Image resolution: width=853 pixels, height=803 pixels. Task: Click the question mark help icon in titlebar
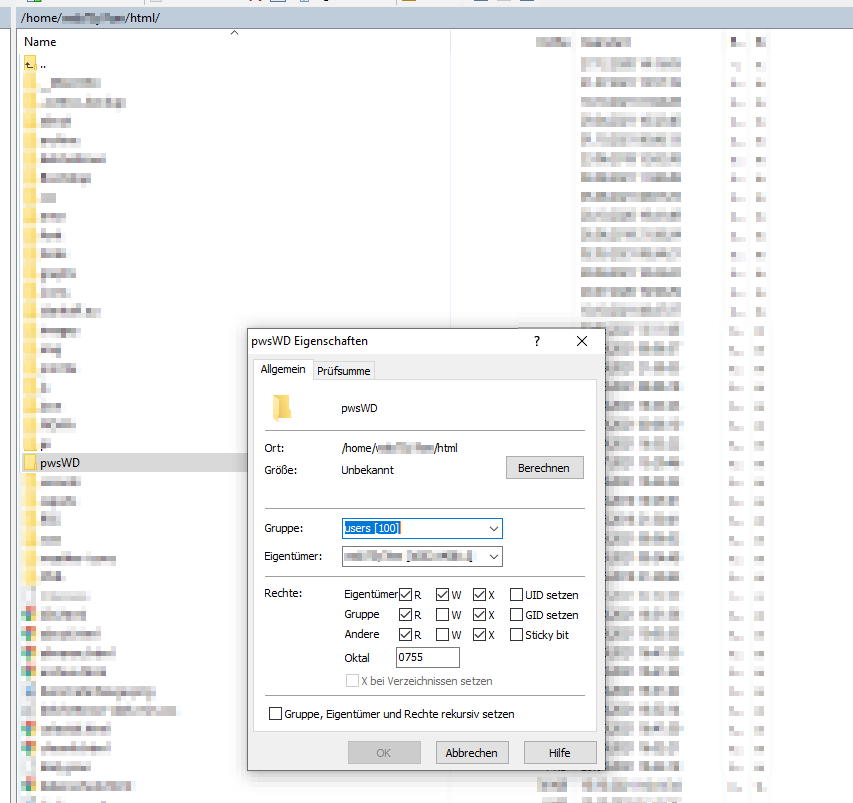(537, 341)
